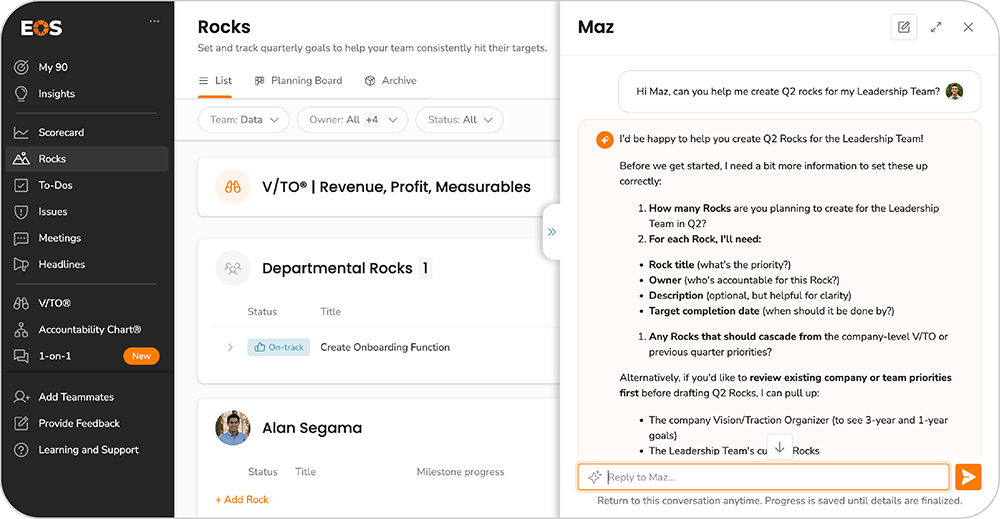The image size is (1000, 519).
Task: Click the Title column header under Departmental Rocks
Action: 330,312
